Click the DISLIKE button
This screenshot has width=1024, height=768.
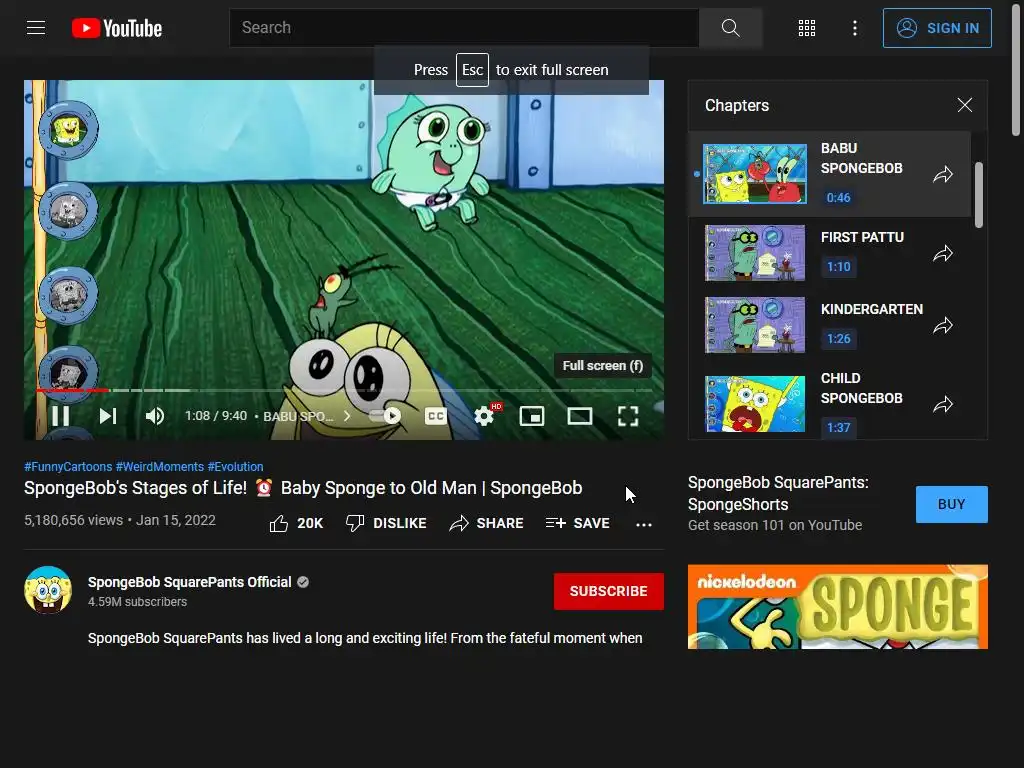(x=386, y=523)
